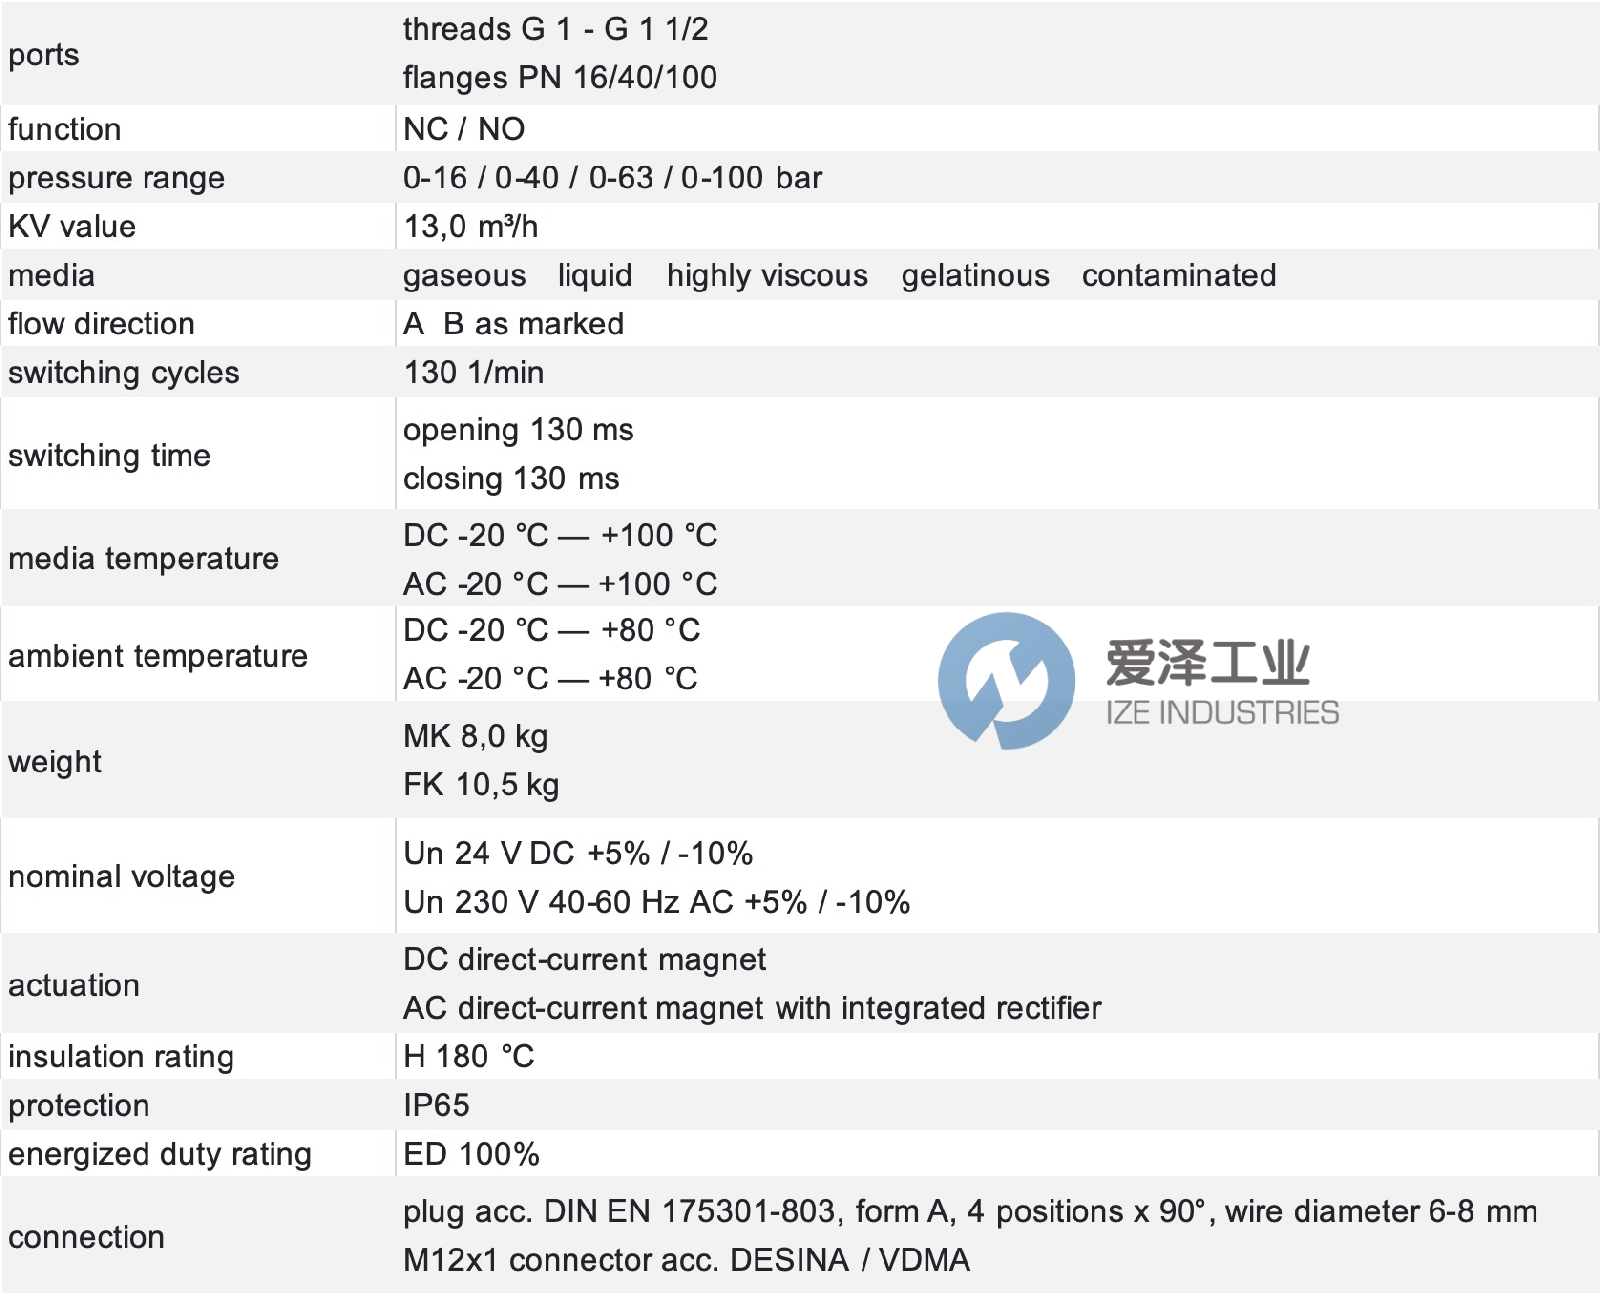
Task: Click the 'gelatinous' media entry
Action: (x=975, y=276)
